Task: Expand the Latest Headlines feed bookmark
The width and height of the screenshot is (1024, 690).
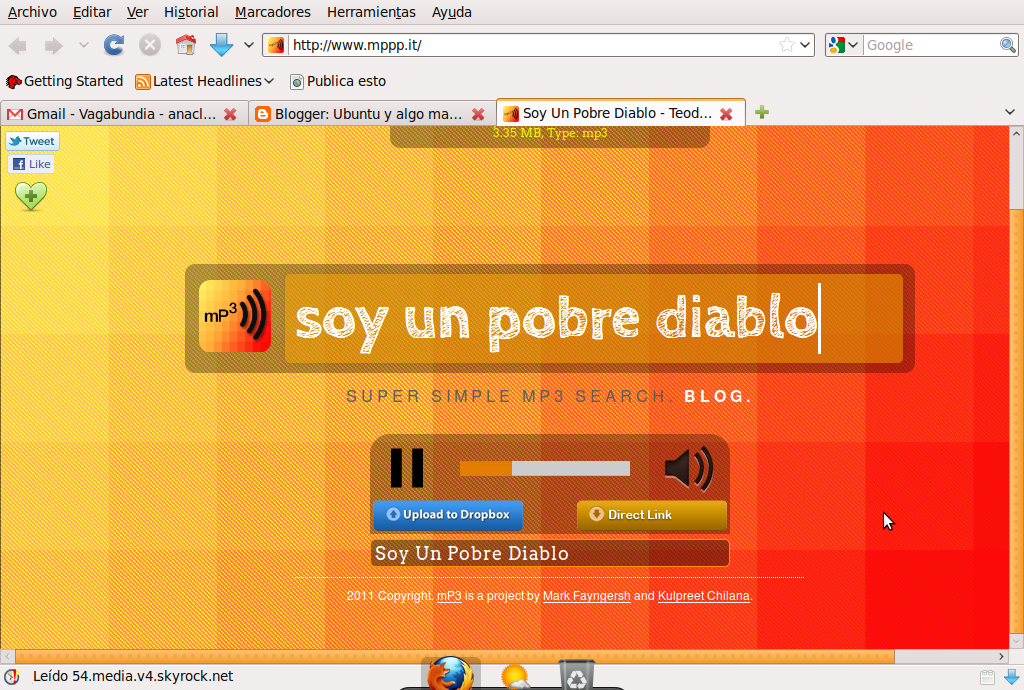Action: tap(204, 81)
